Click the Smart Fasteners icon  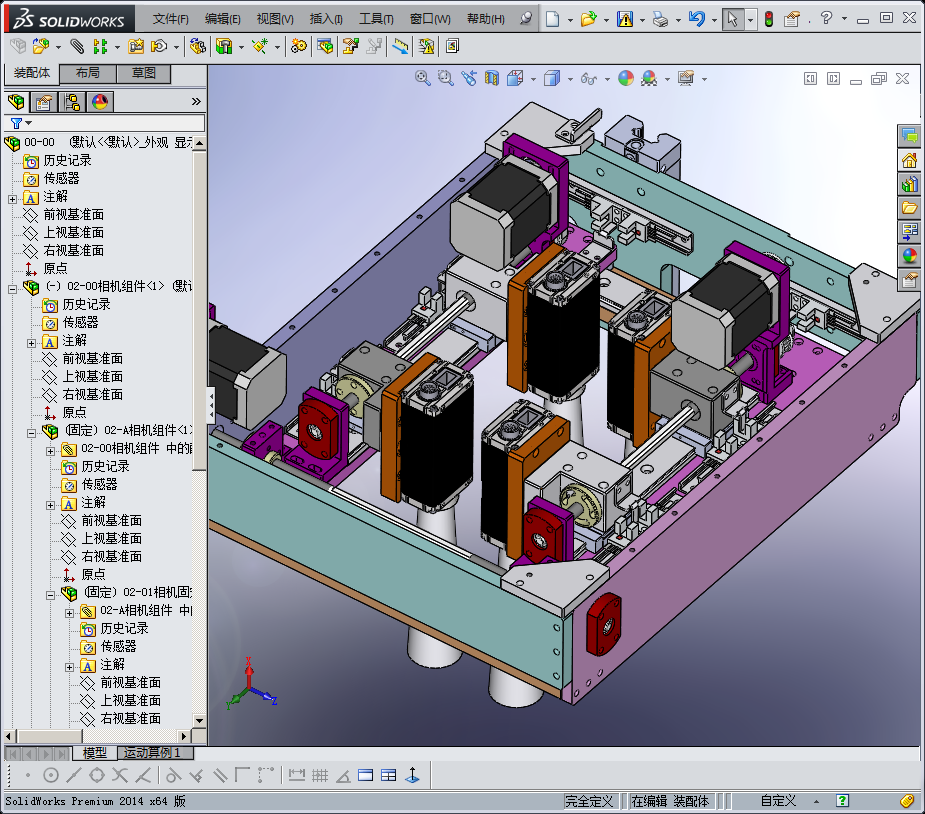pyautogui.click(x=136, y=46)
